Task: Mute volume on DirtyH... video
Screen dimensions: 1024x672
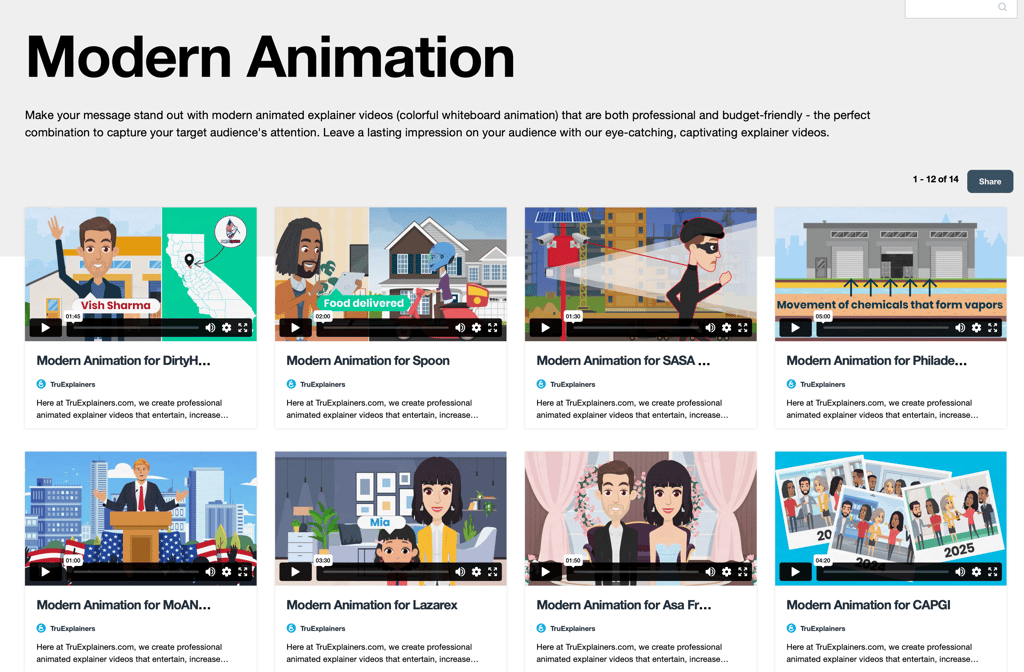Action: tap(210, 328)
